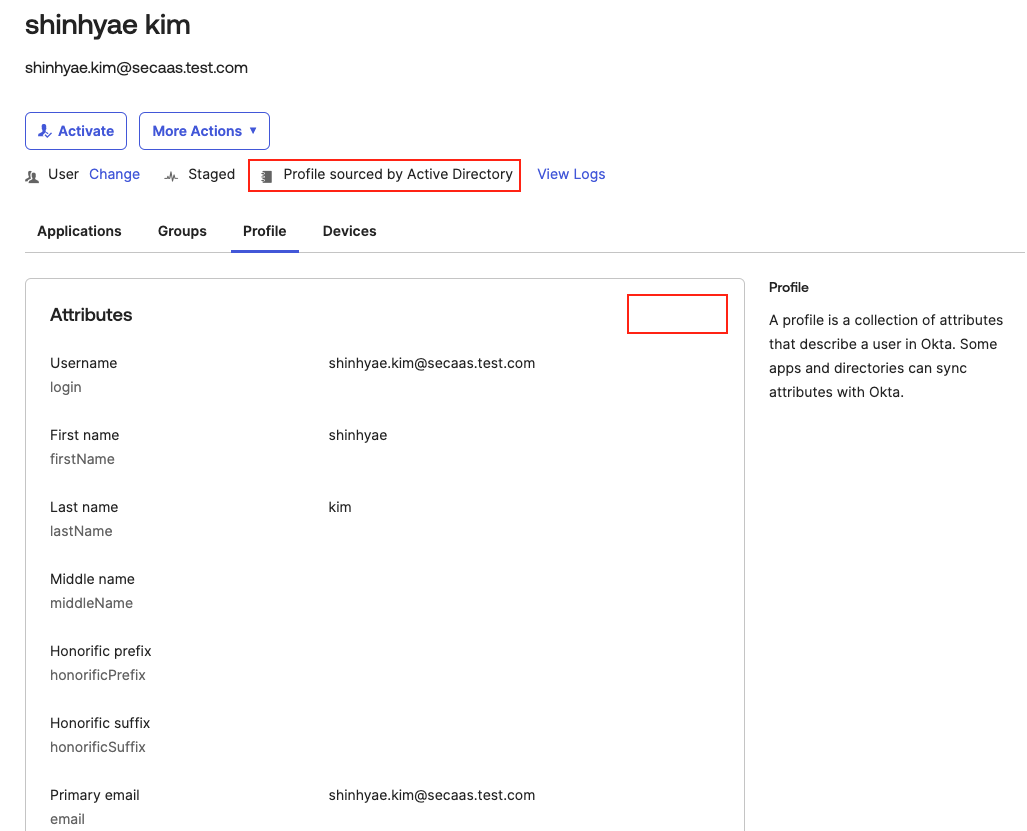Click the shinhyae kim page heading
The image size is (1027, 831).
(x=107, y=25)
